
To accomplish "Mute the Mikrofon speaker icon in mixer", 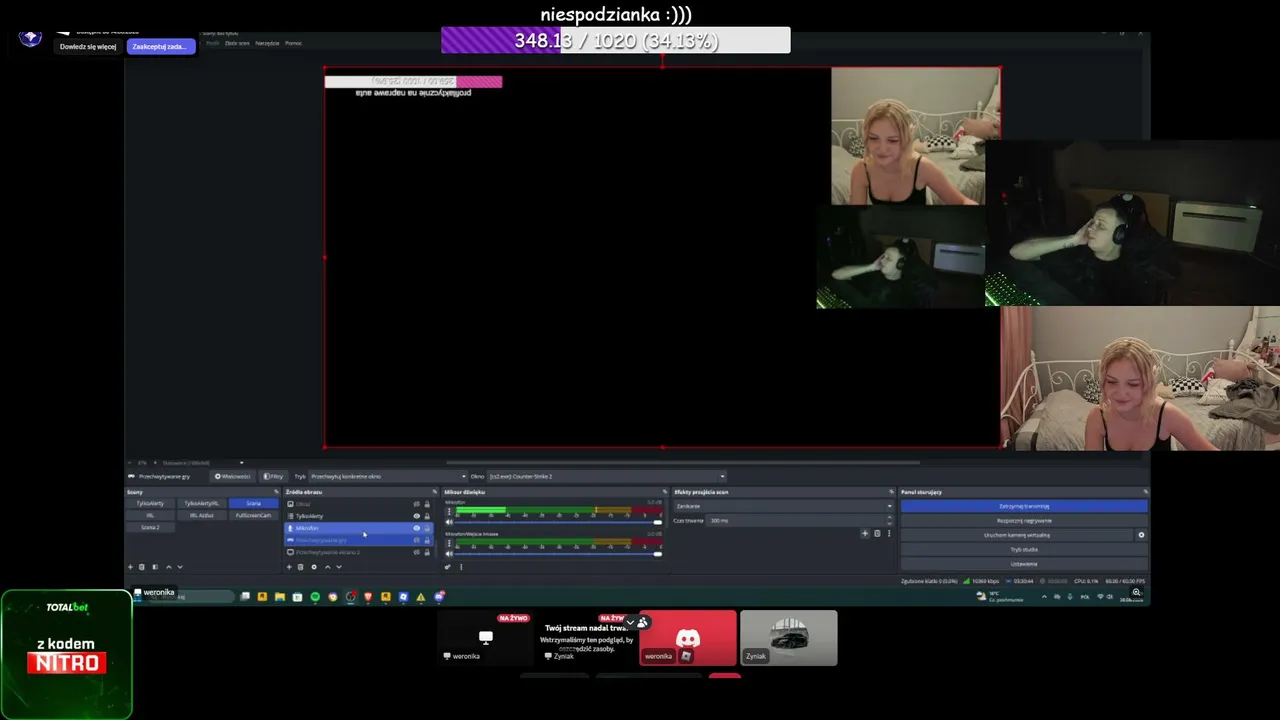I will coord(449,522).
